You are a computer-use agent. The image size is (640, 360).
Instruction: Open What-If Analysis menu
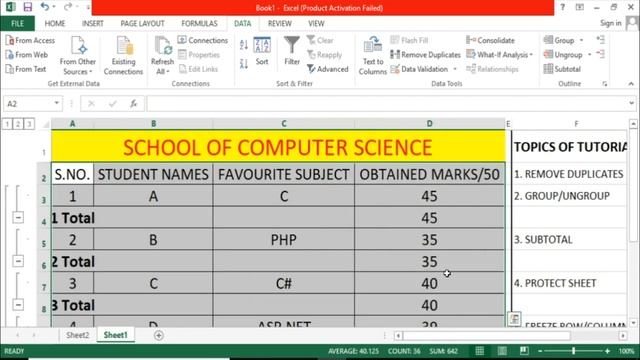tap(500, 55)
